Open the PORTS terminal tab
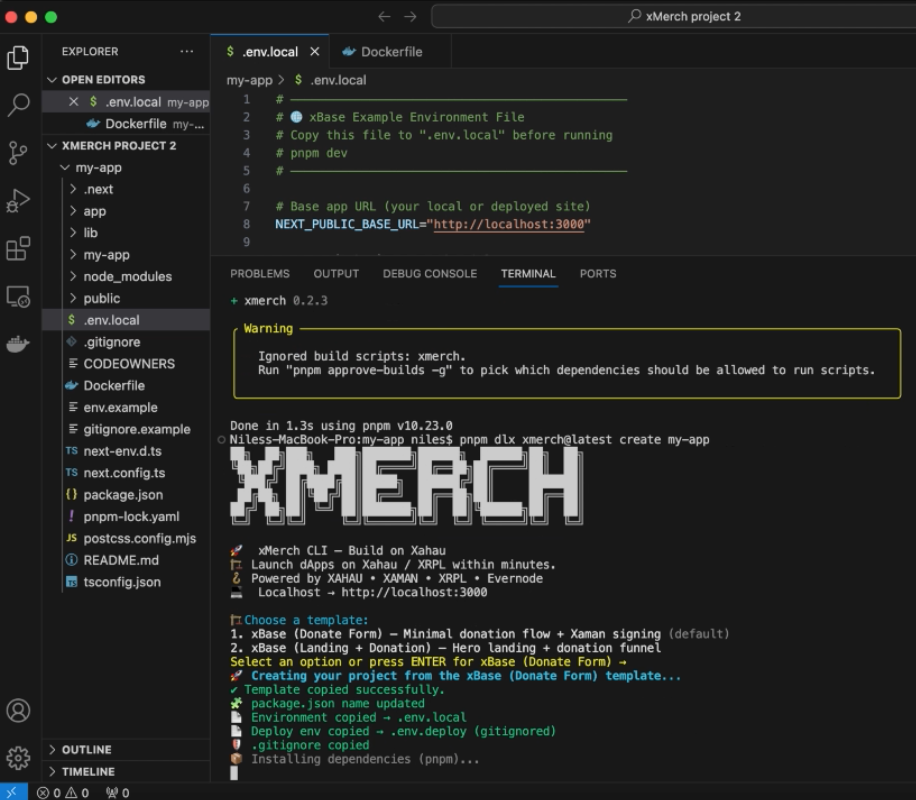This screenshot has height=800, width=916. coord(597,273)
